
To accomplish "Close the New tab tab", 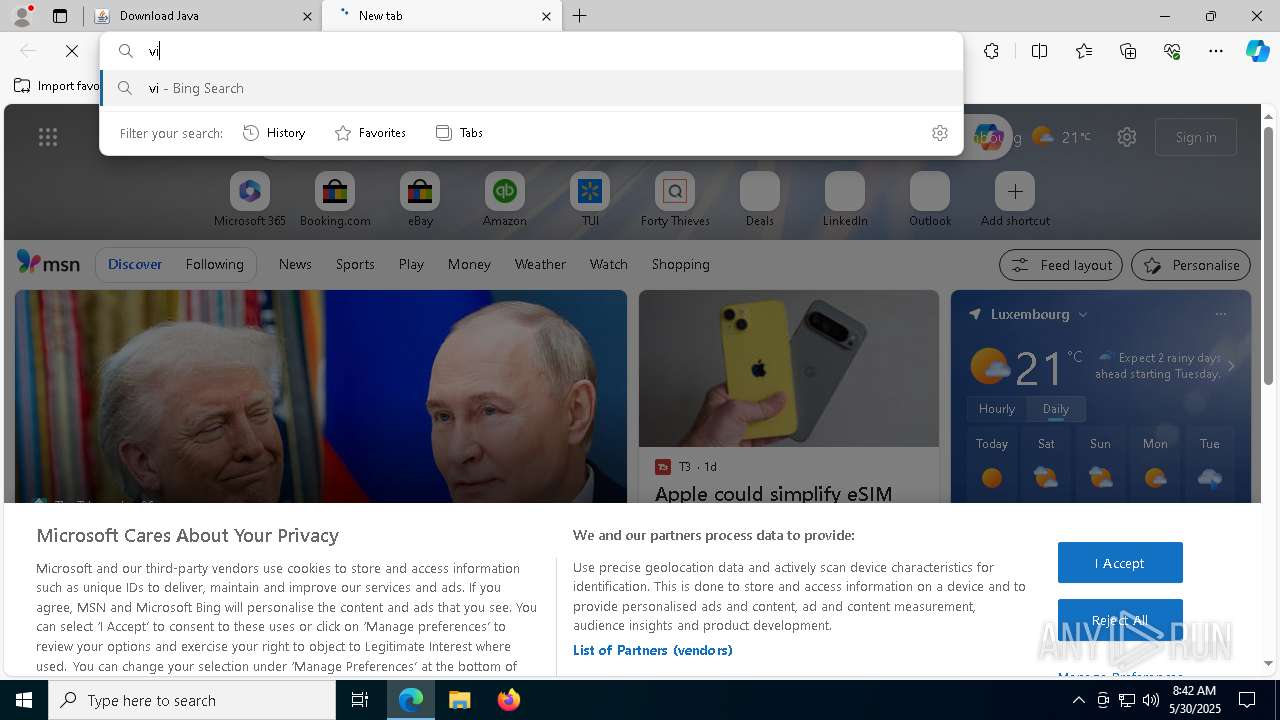I will [x=546, y=16].
